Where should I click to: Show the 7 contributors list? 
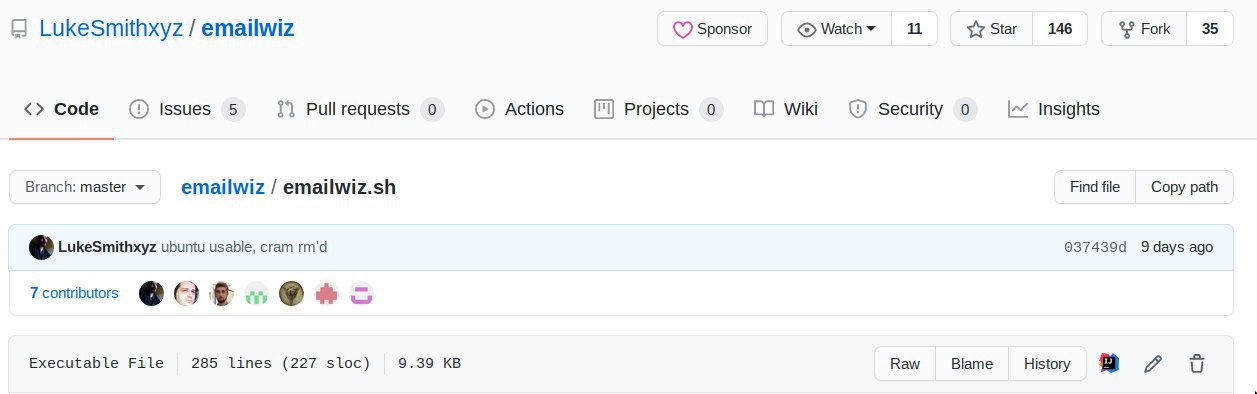click(74, 293)
